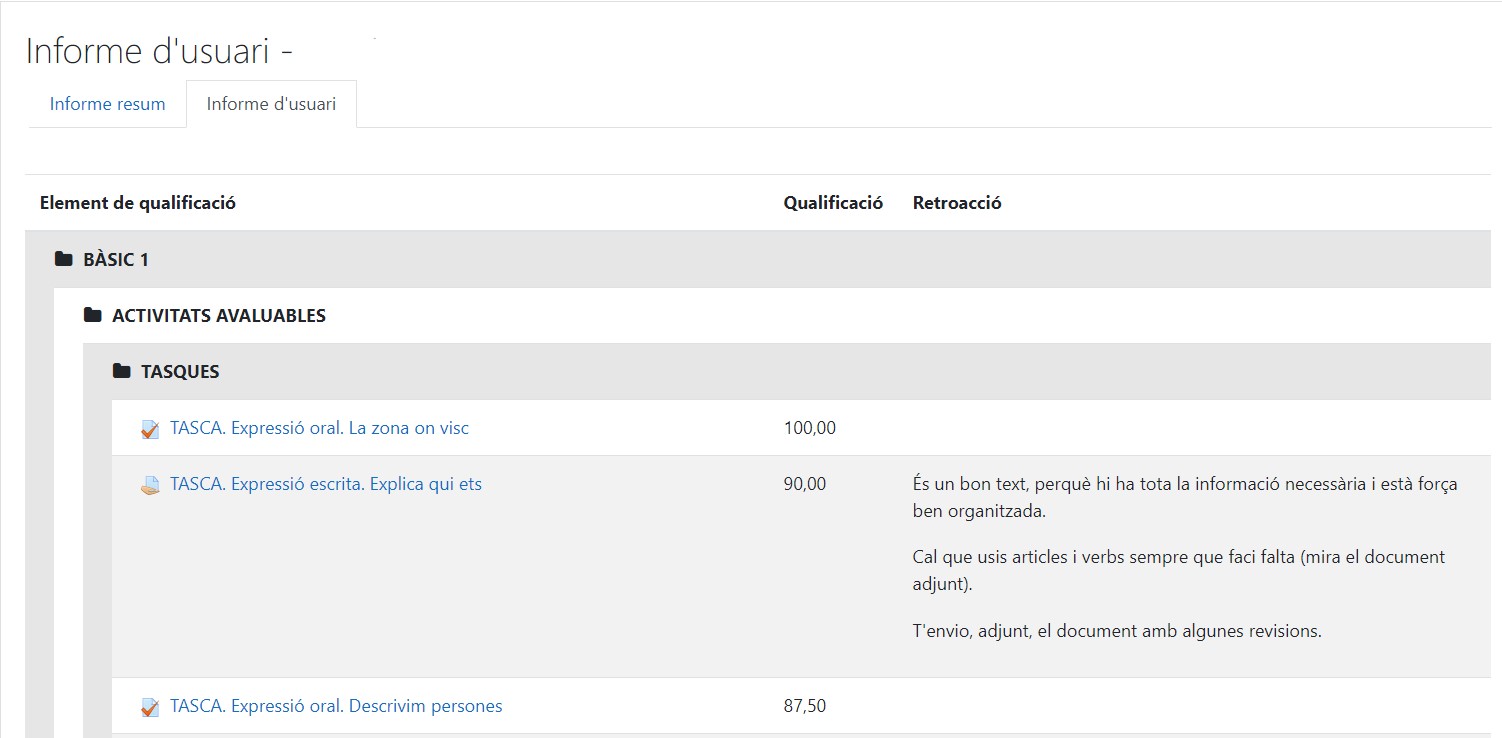Click the BÀSIC 1 category label
The image size is (1502, 738).
click(116, 260)
